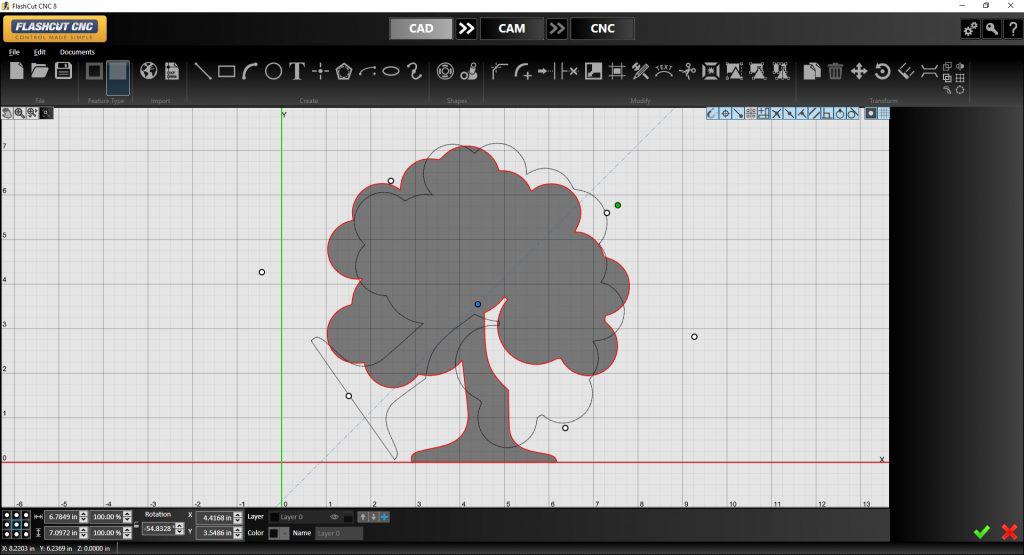Image resolution: width=1024 pixels, height=555 pixels.
Task: Choose the Circle drawing tool
Action: click(273, 71)
